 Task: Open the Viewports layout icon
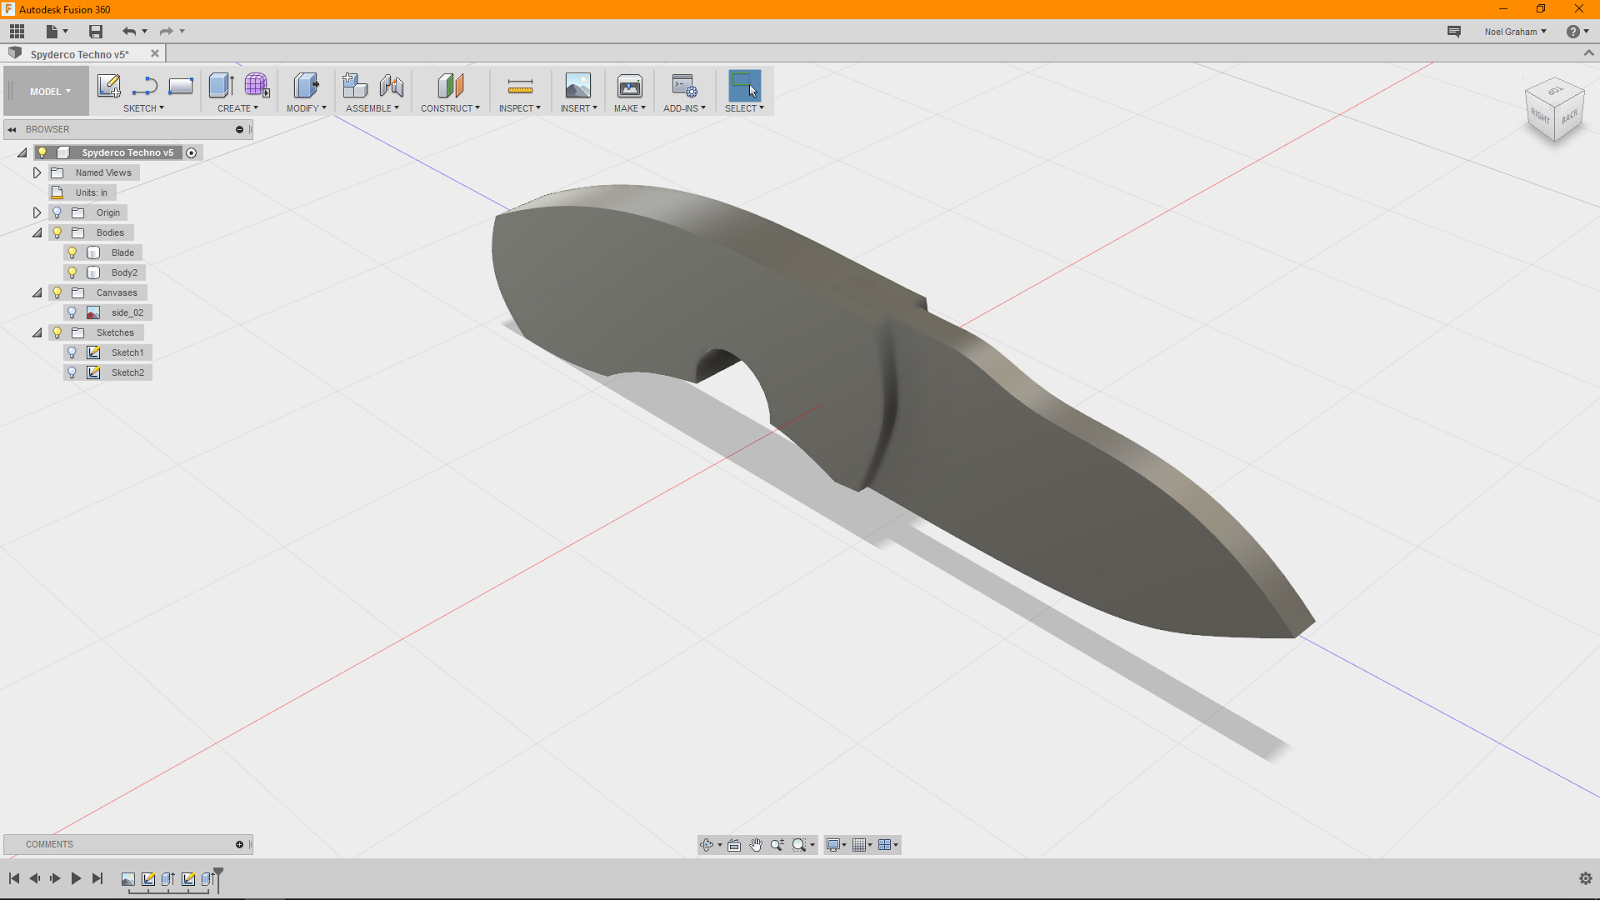click(885, 845)
